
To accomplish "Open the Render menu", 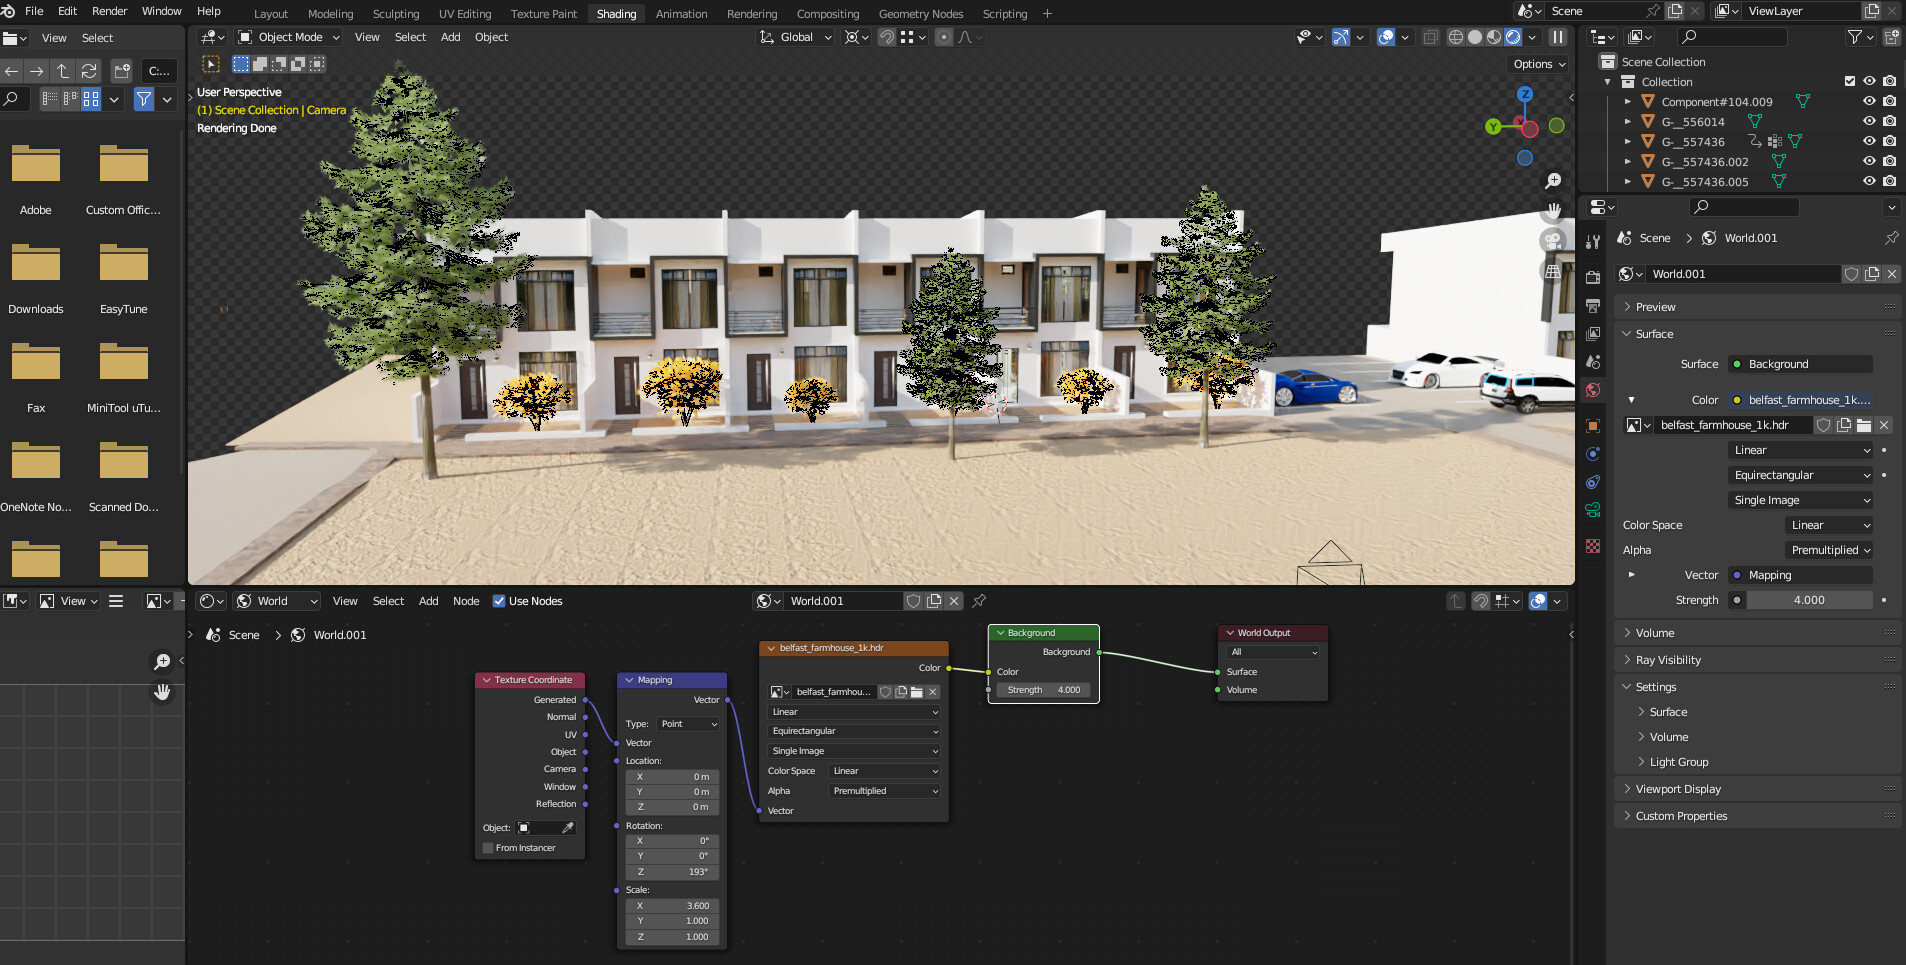I will (x=109, y=11).
